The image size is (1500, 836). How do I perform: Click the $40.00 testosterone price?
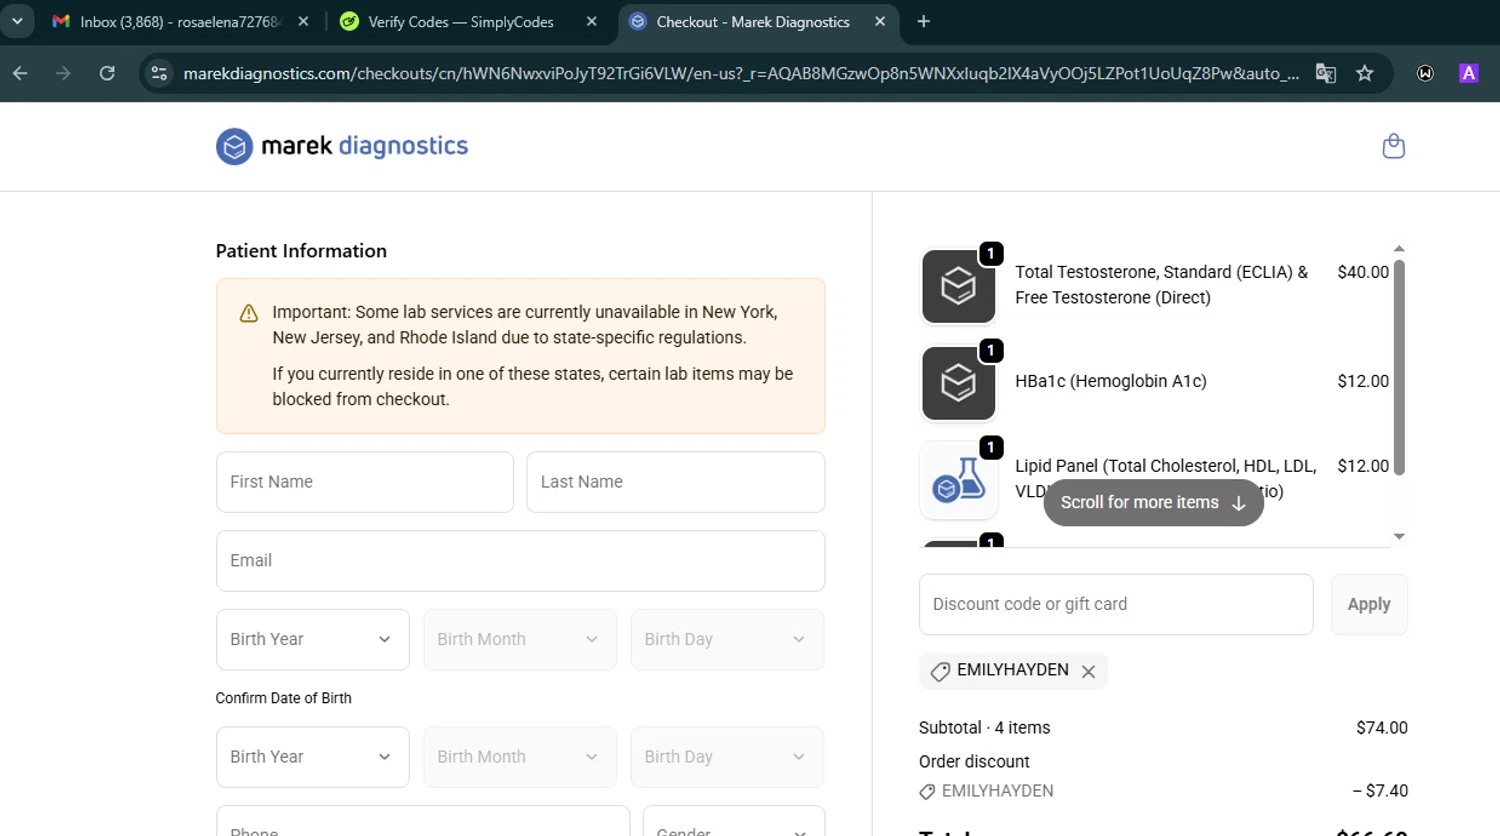click(x=1363, y=272)
